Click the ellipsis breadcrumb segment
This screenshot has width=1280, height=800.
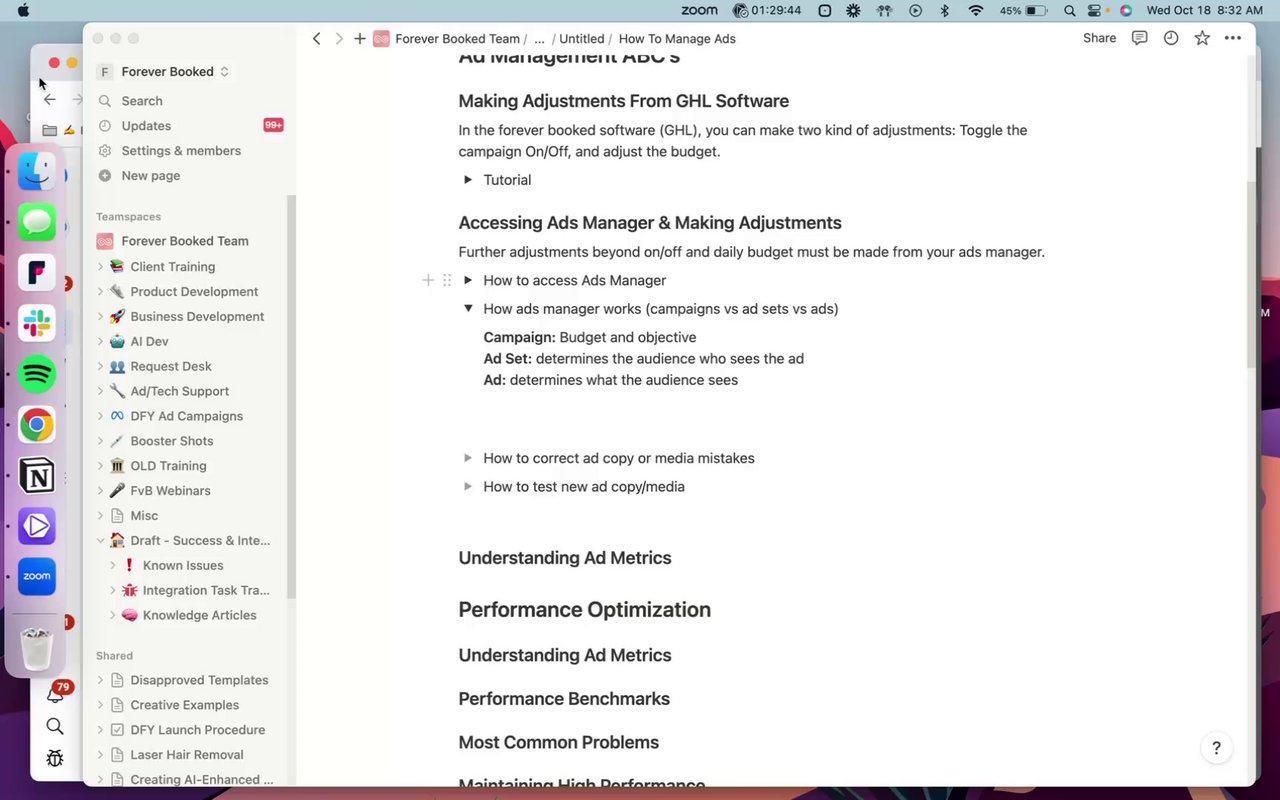click(540, 39)
